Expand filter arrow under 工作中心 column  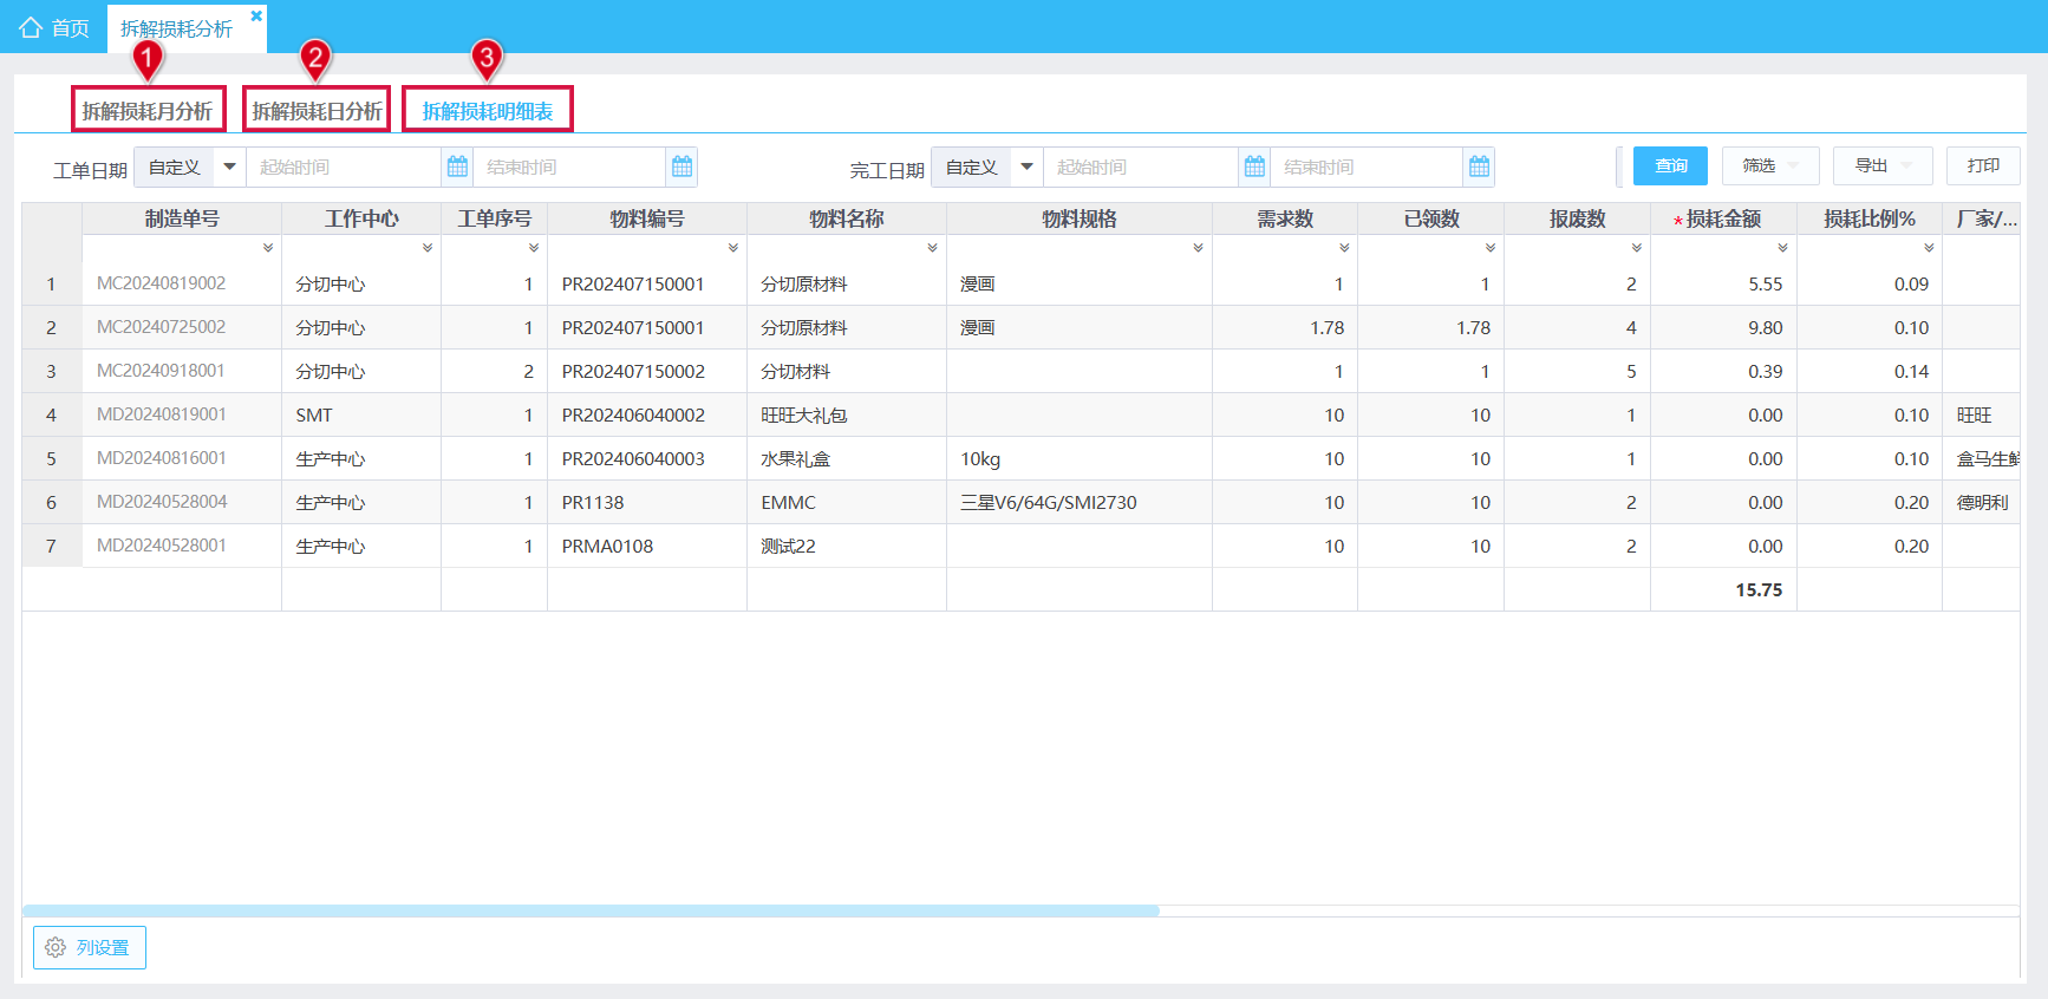point(427,248)
